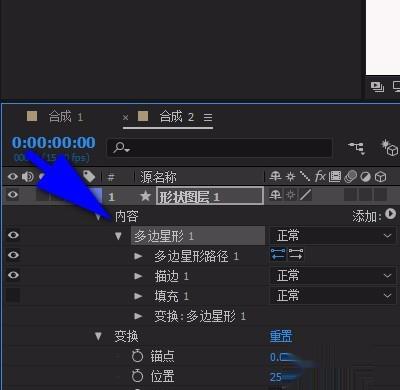
Task: Expand the 多边星形路径 1 property group
Action: coord(138,256)
